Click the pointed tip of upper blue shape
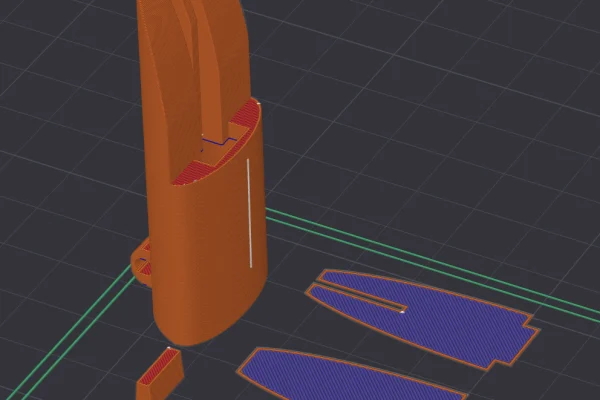Viewport: 600px width, 400px height. pyautogui.click(x=324, y=273)
